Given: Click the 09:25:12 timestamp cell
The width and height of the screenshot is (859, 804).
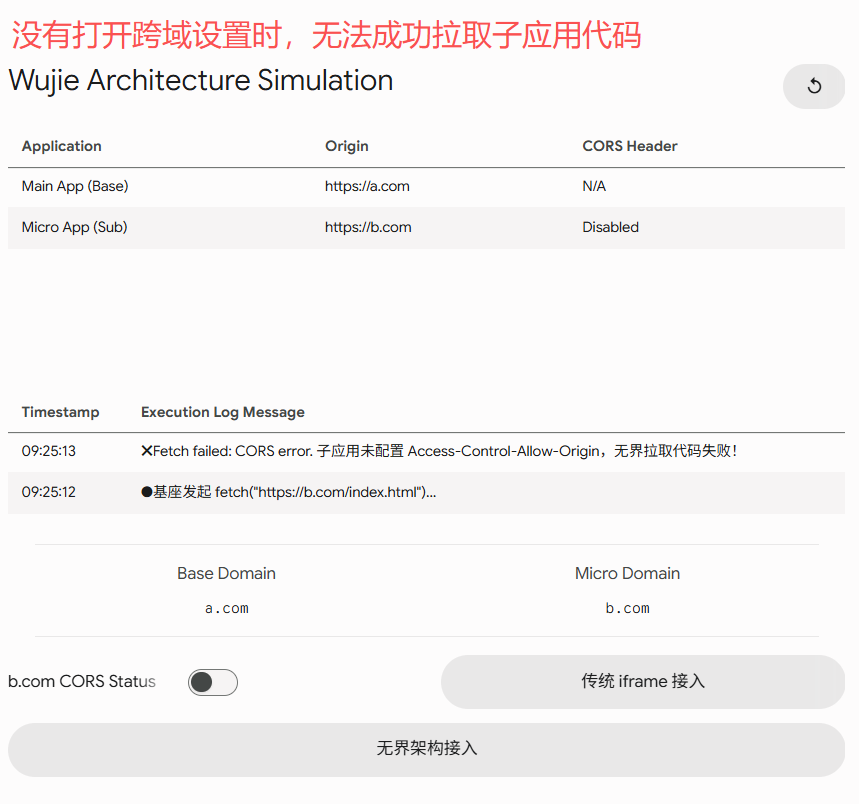Looking at the screenshot, I should [49, 492].
